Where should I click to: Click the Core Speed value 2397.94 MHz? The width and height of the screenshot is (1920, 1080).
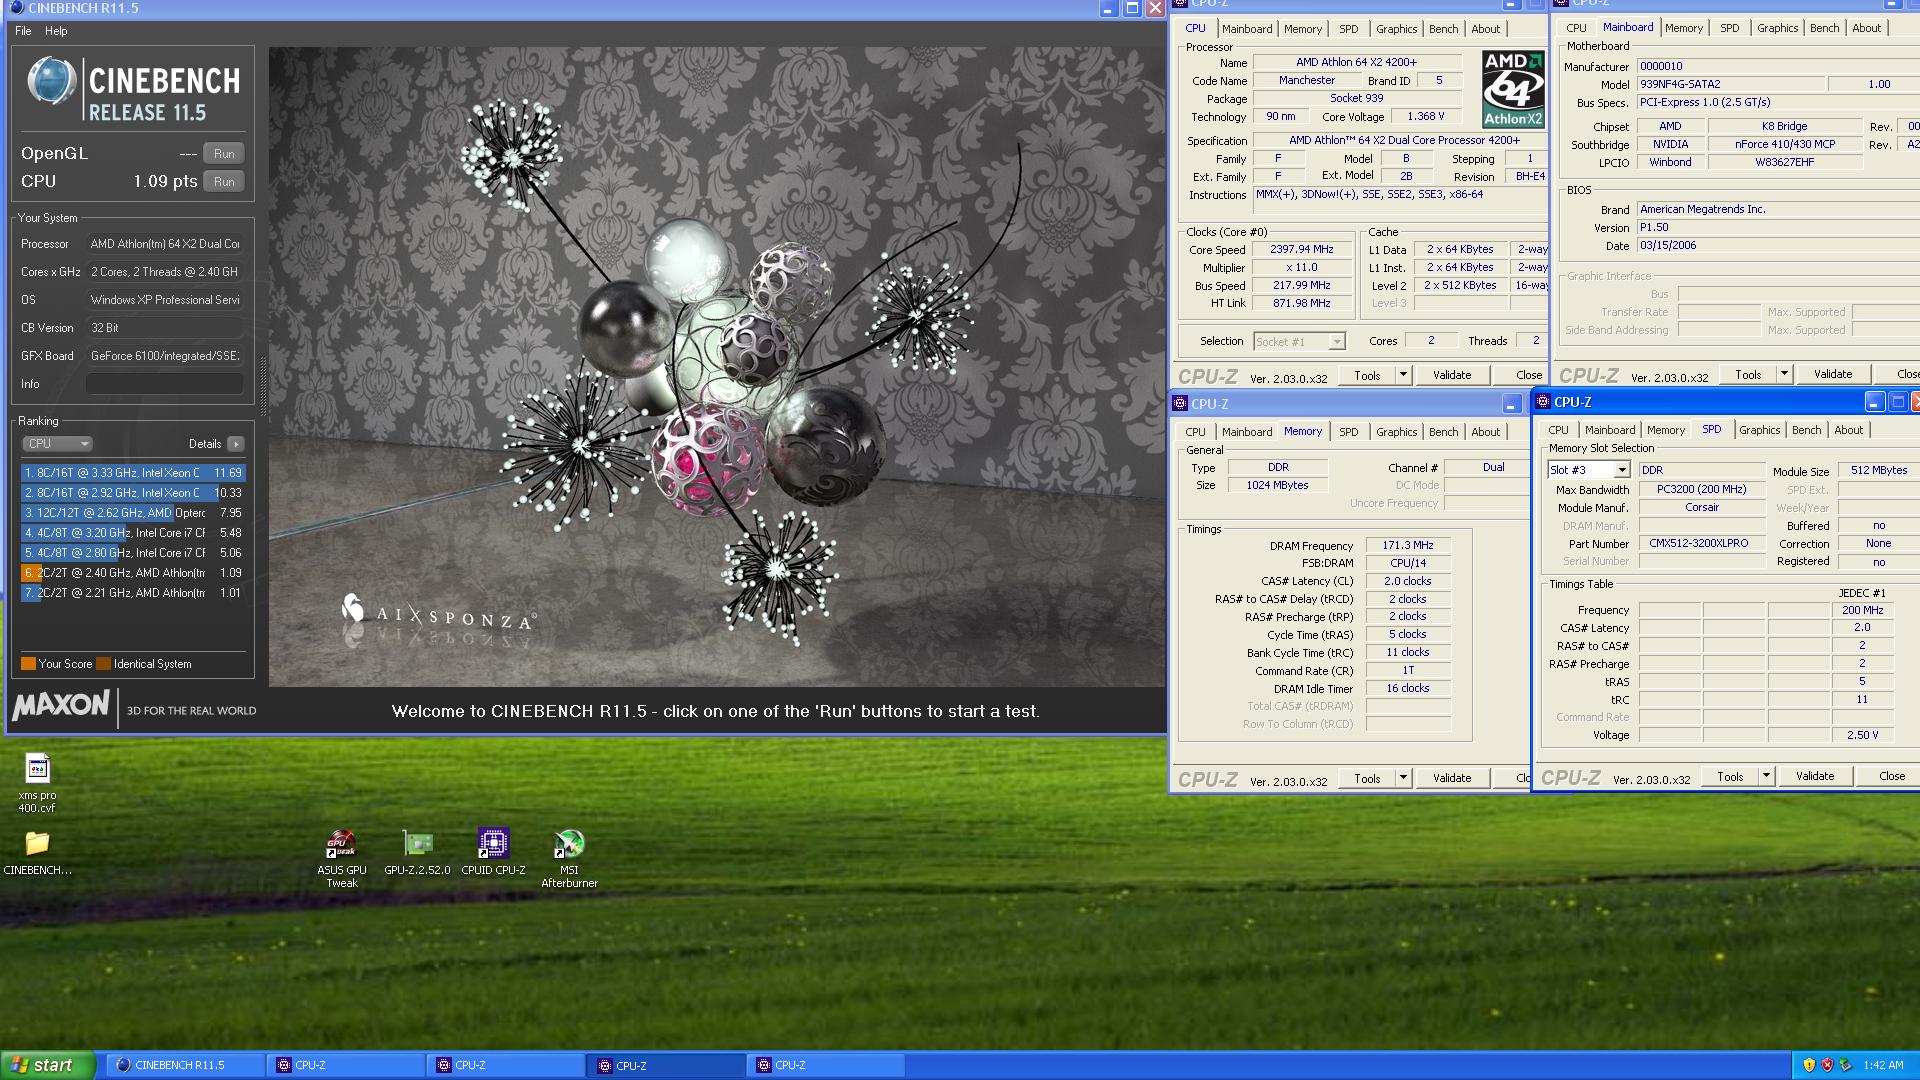click(x=1301, y=250)
